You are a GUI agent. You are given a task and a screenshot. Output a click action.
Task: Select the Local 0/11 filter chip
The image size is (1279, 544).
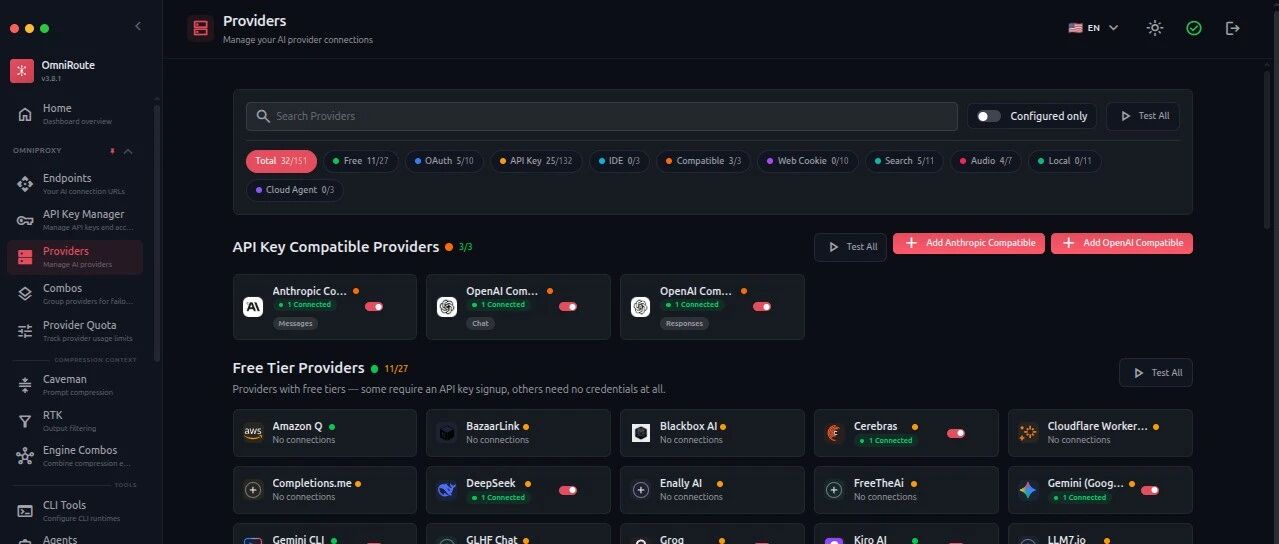[x=1064, y=160]
